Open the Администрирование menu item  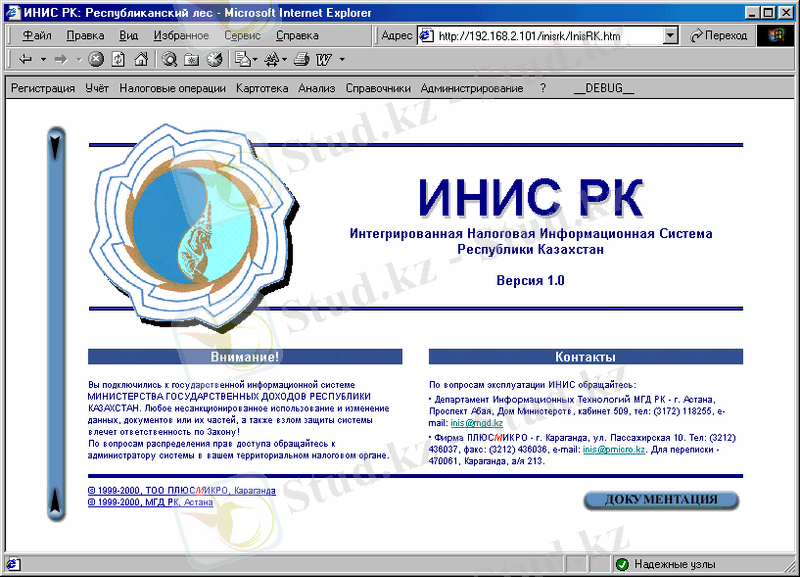point(472,88)
